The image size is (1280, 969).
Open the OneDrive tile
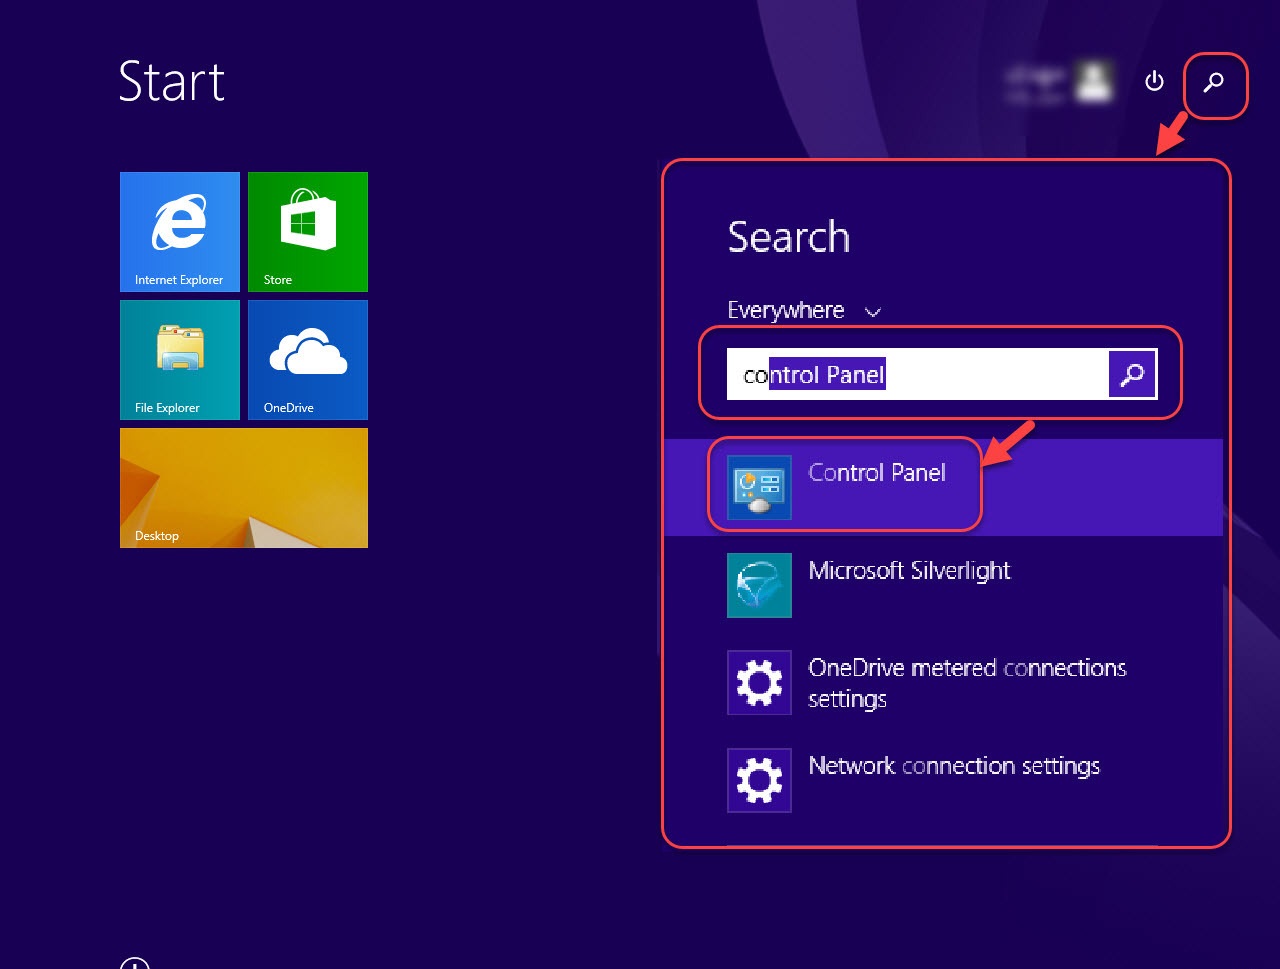coord(308,360)
